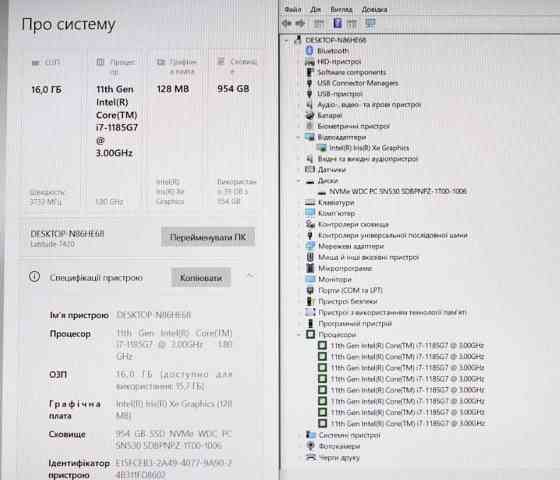Viewport: 560px width, 480px height.
Task: Click the Пристрої безпеки security icon
Action: [310, 301]
